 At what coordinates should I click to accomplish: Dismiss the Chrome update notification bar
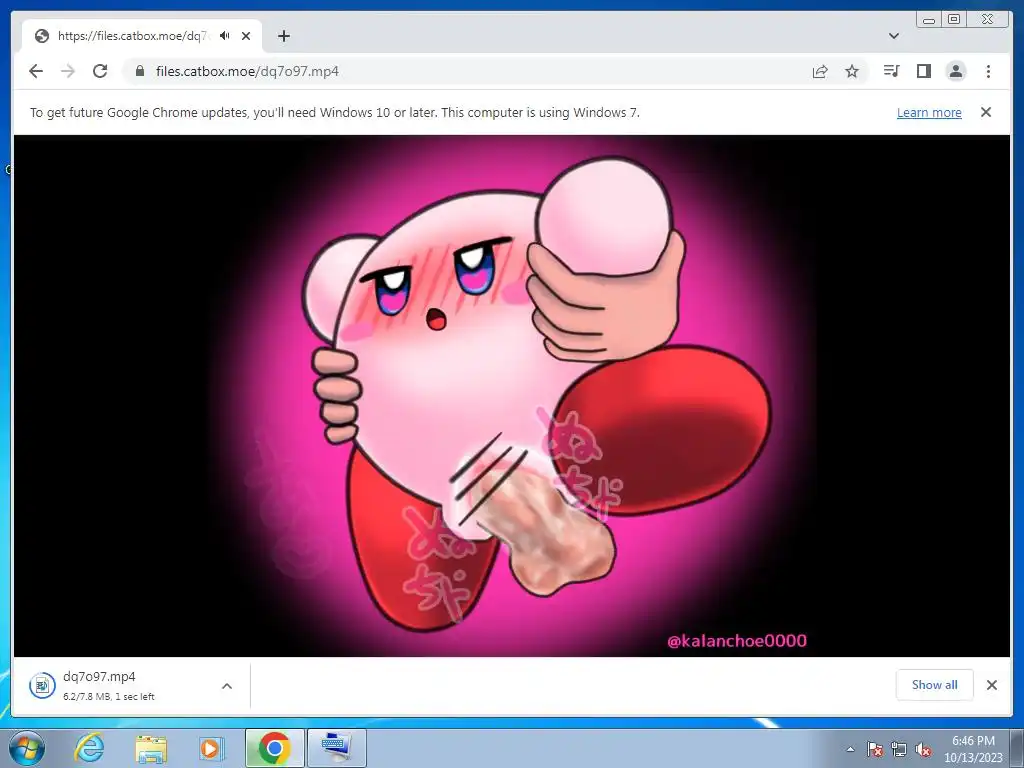click(986, 112)
